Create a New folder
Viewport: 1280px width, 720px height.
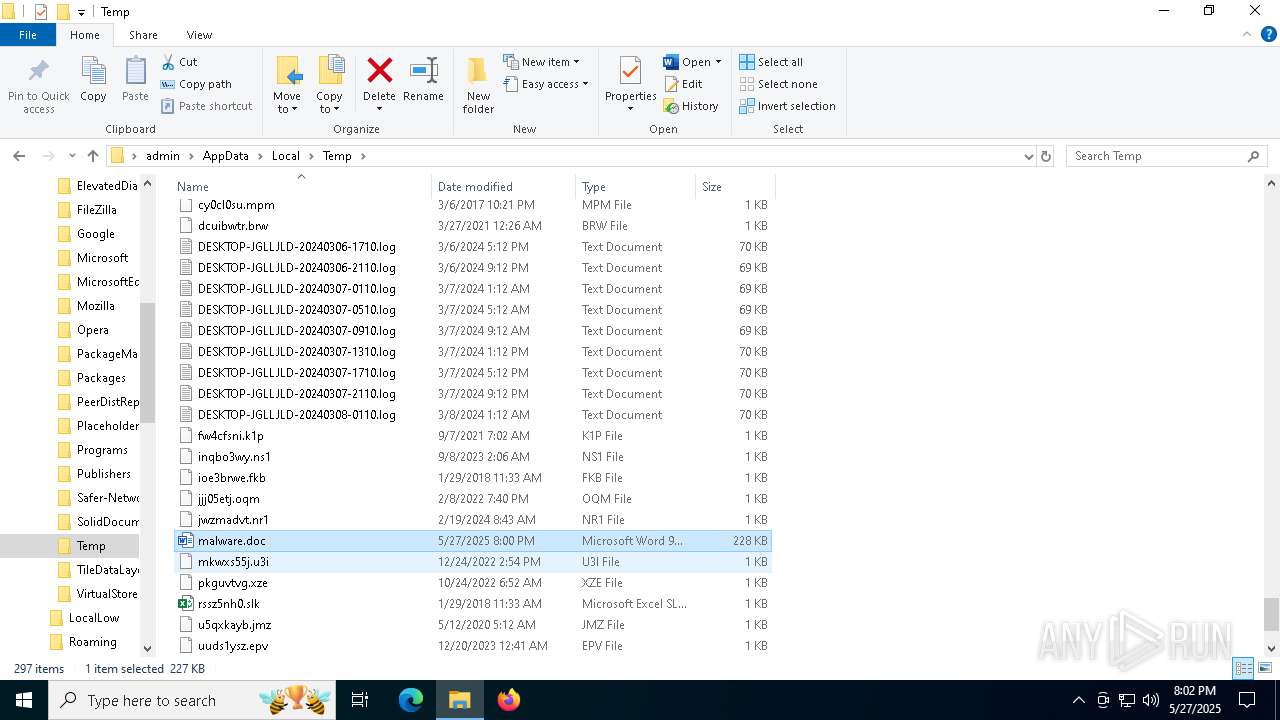coord(478,84)
